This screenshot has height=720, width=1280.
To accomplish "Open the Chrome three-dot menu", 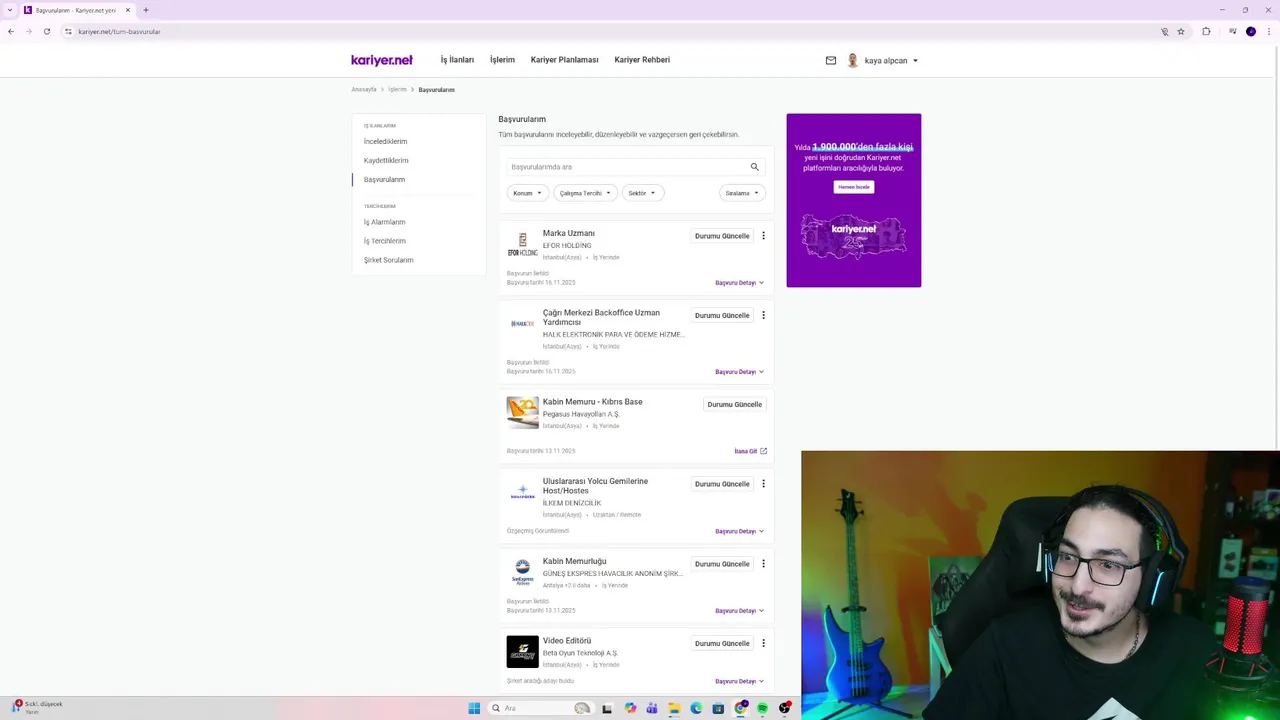I will (1269, 31).
